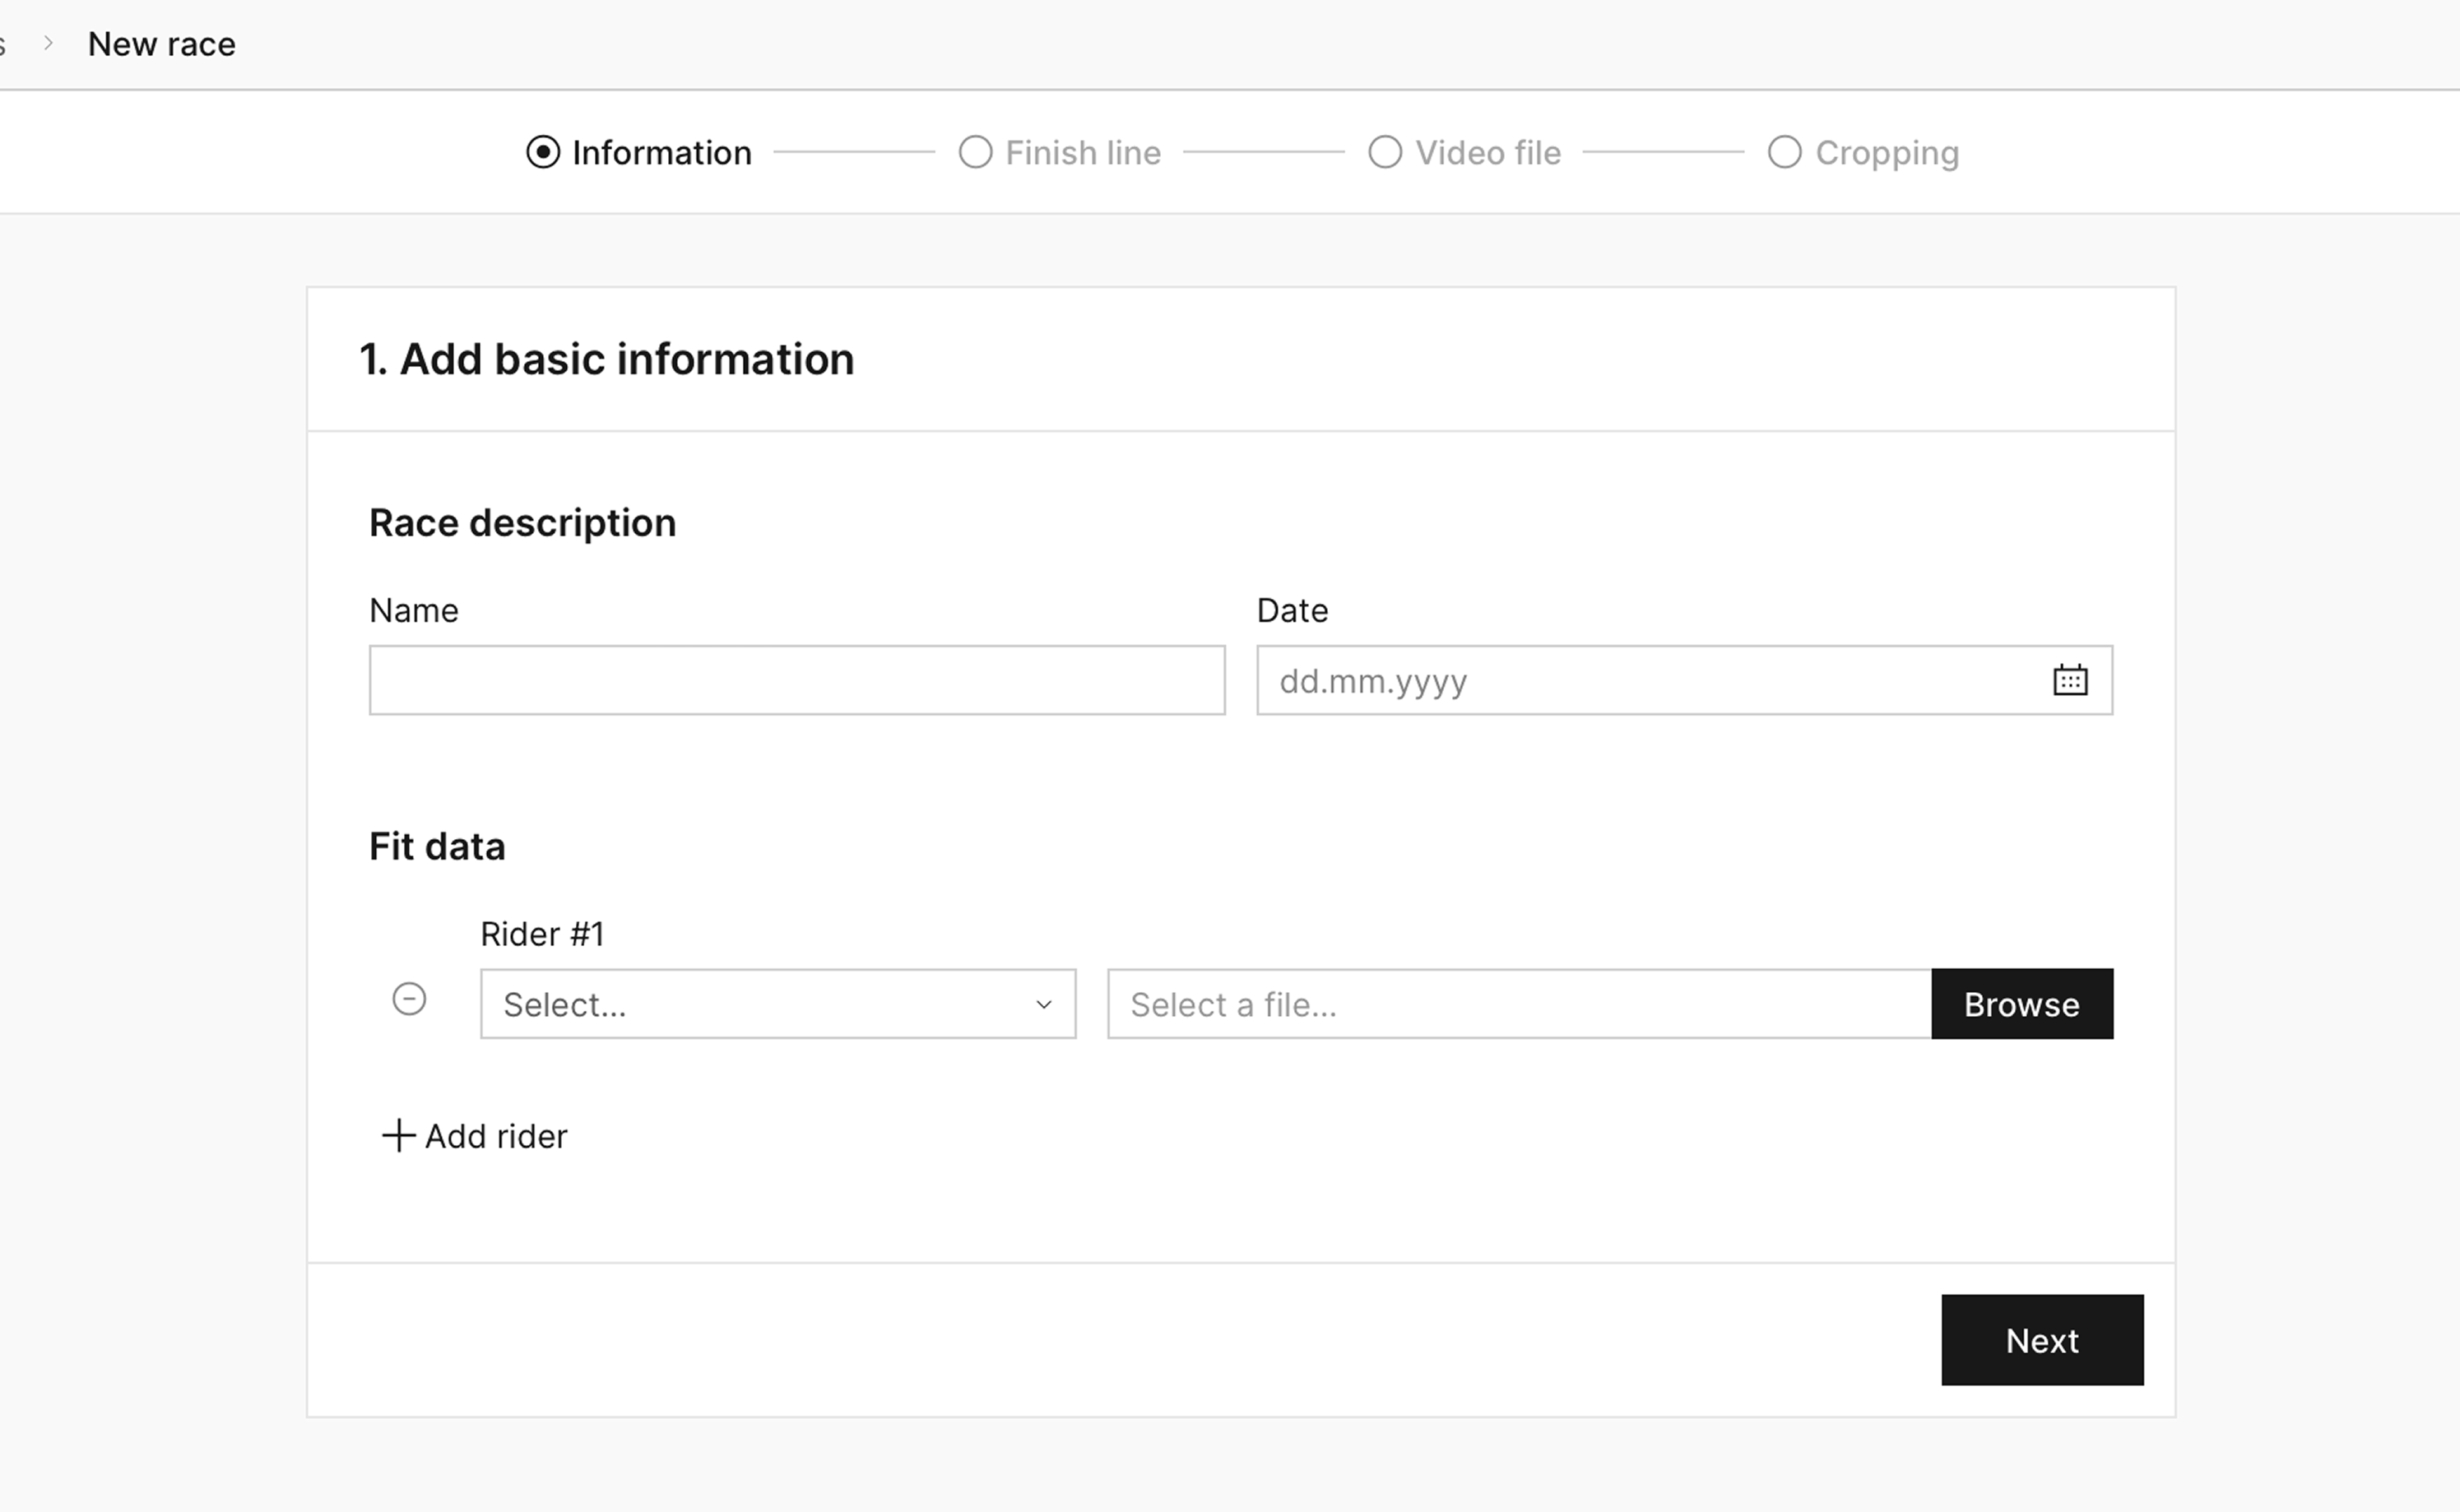Click the Select a file field
Viewport: 2460px width, 1512px height.
click(x=1518, y=1004)
